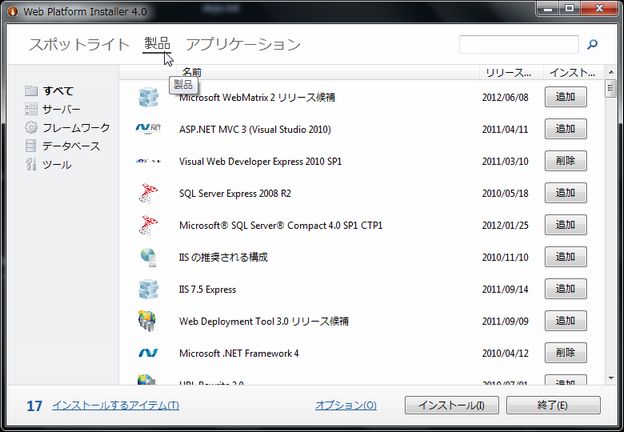Screen dimensions: 624x432
Task: Click the 終了(E) button
Action: 553,405
